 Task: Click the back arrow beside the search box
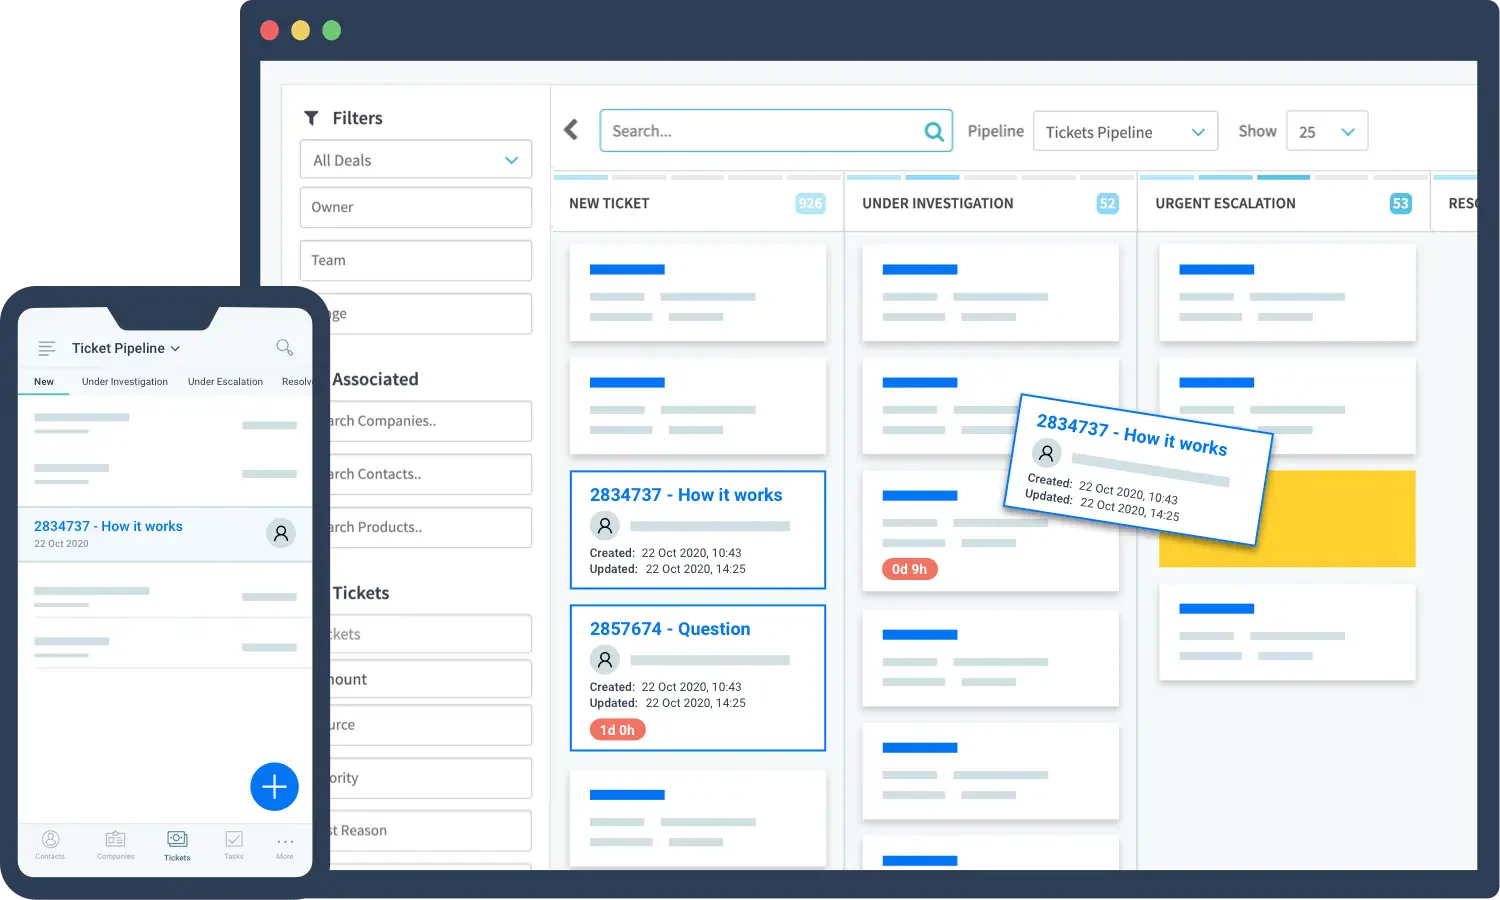pos(571,130)
